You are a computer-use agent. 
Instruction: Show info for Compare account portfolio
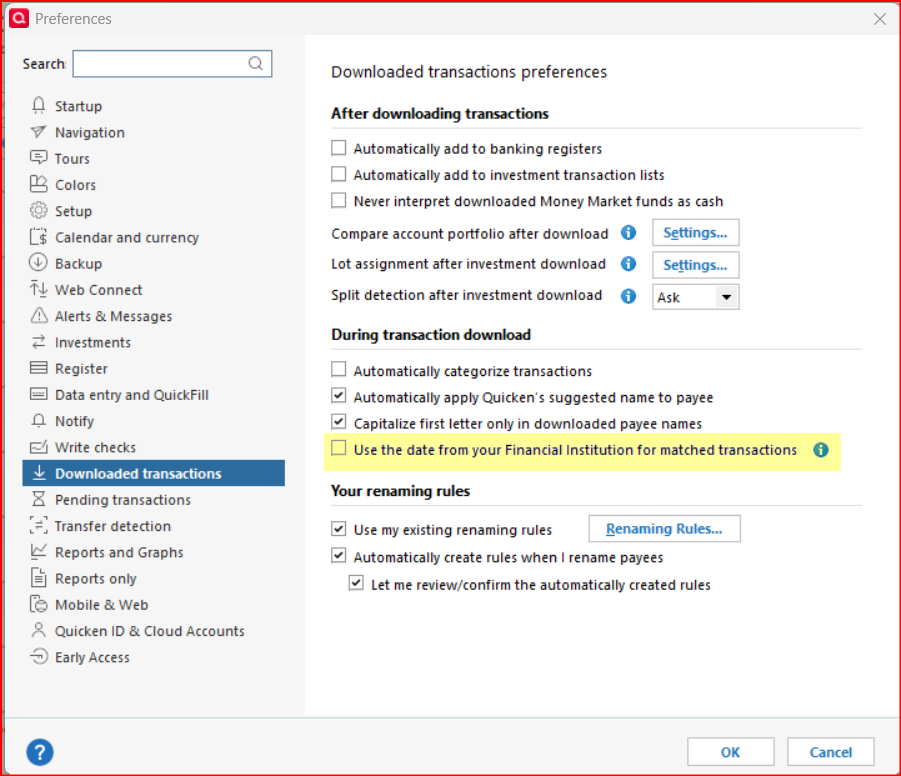(629, 233)
